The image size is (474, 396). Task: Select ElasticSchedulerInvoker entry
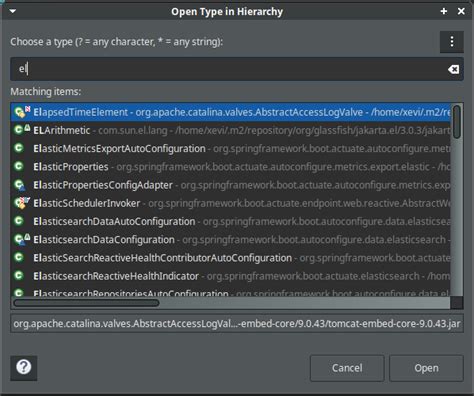[231, 203]
